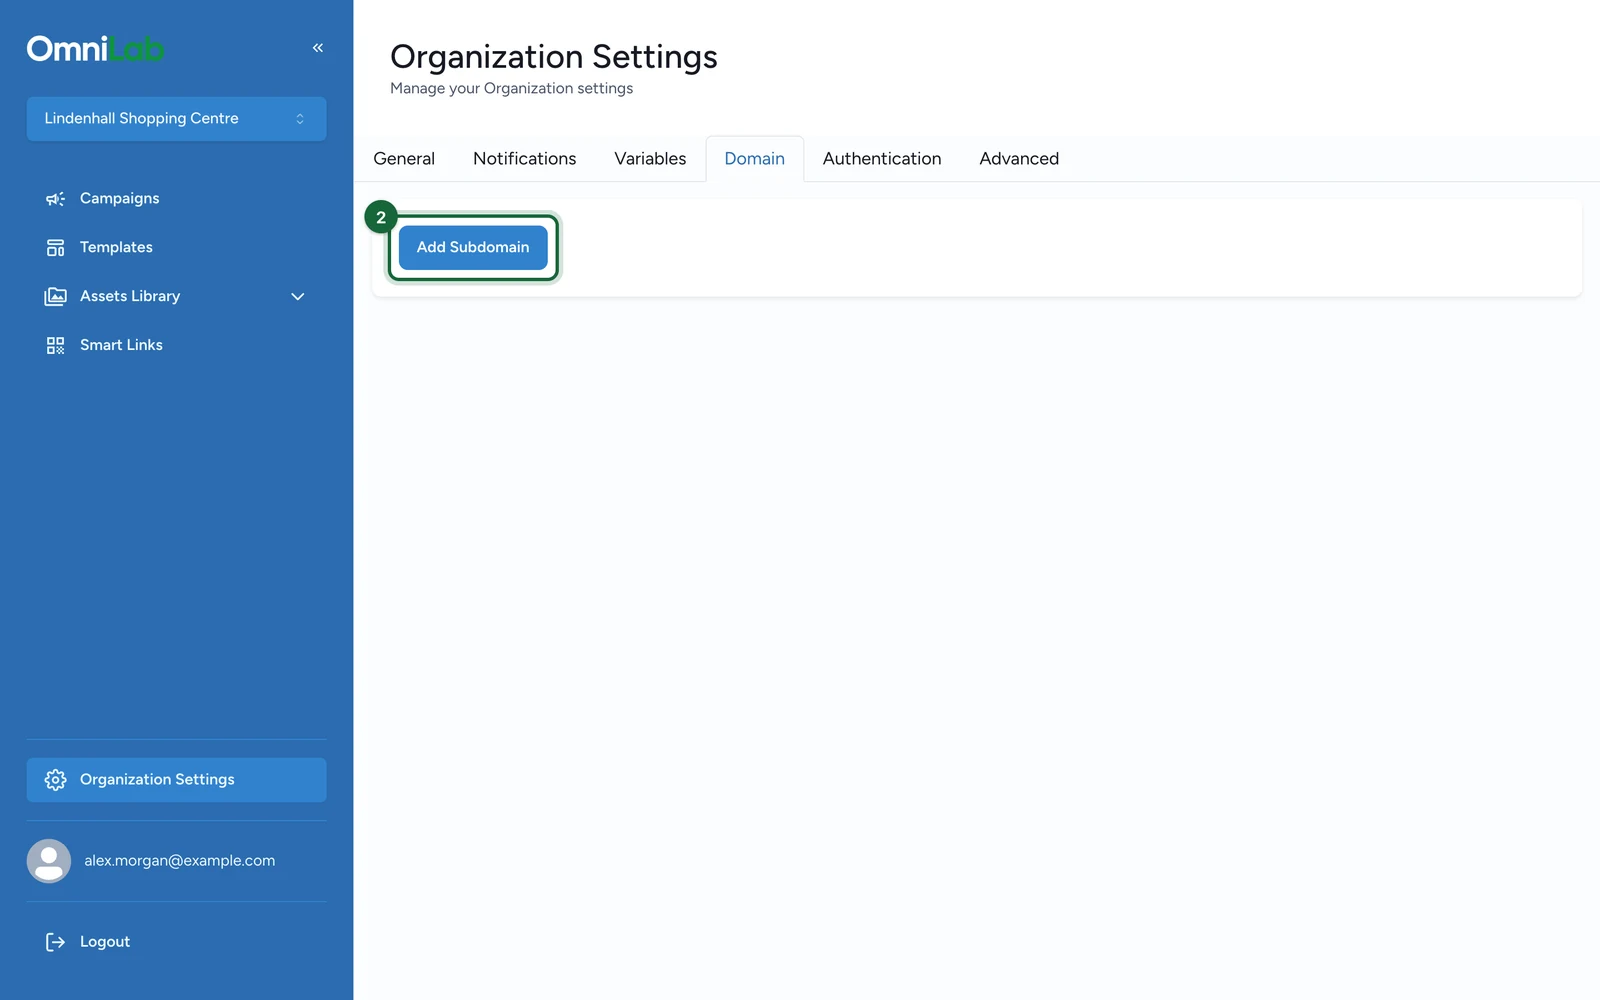
Task: Open Templates in the sidebar
Action: [176, 248]
